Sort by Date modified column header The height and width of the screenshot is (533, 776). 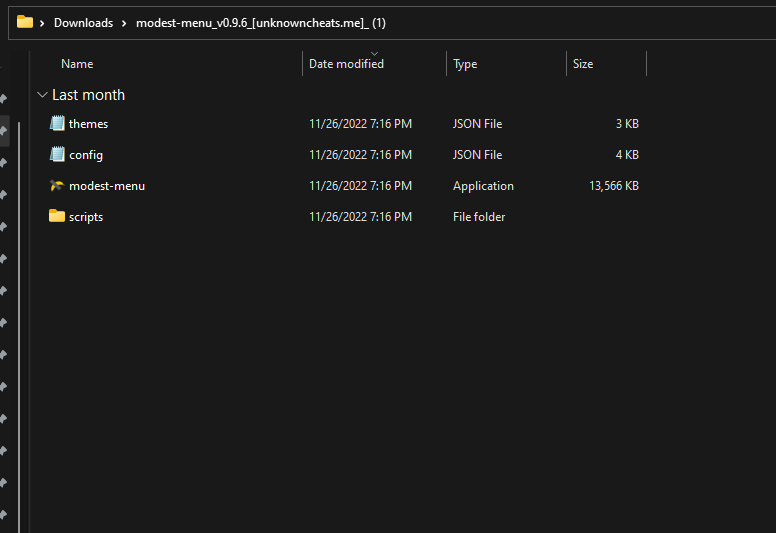pyautogui.click(x=346, y=64)
